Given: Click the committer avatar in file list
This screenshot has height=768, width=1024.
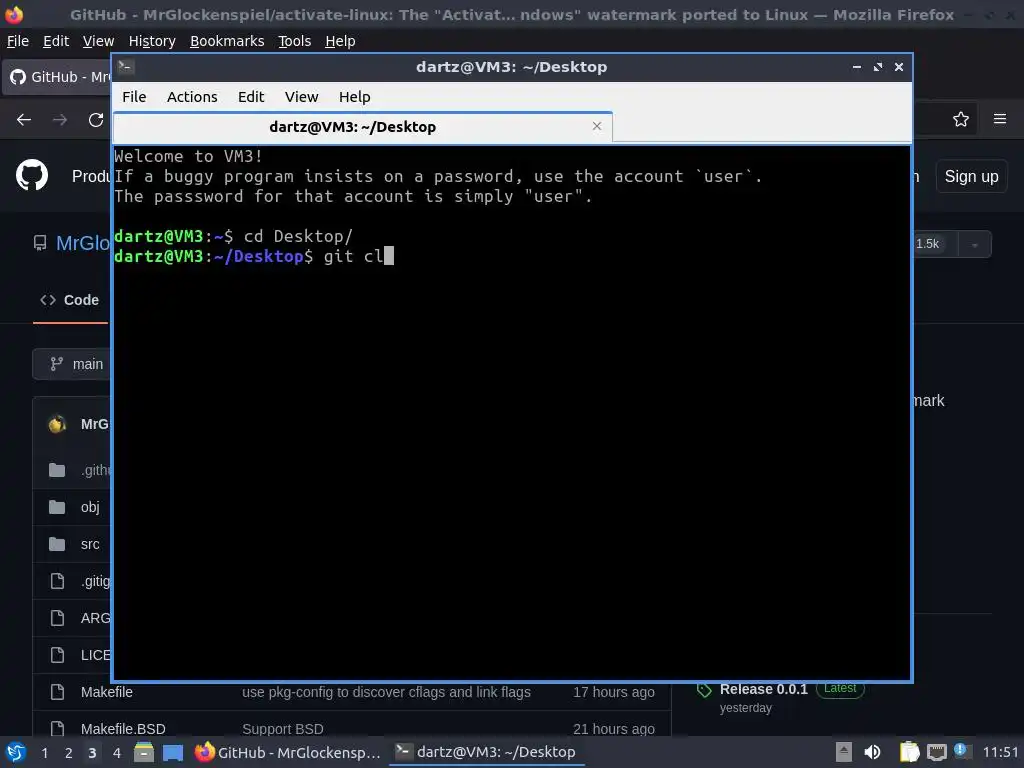Looking at the screenshot, I should [57, 424].
